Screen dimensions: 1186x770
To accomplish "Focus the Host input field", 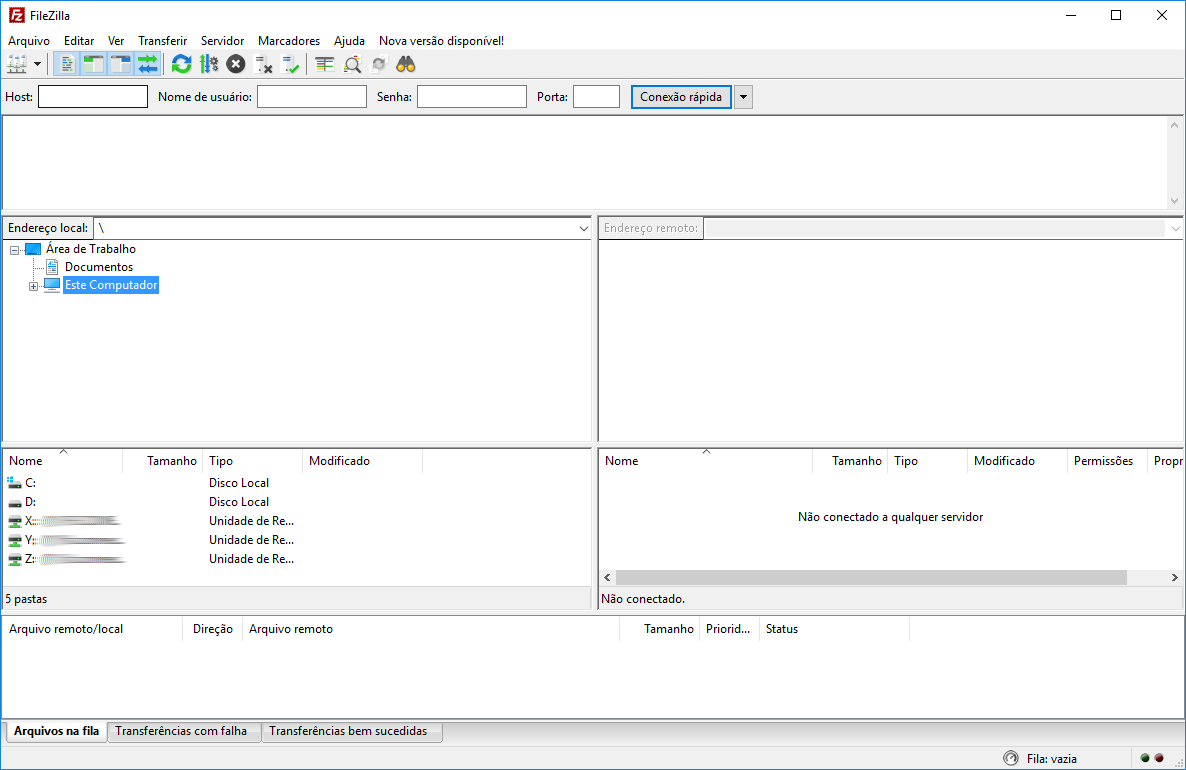I will [93, 97].
